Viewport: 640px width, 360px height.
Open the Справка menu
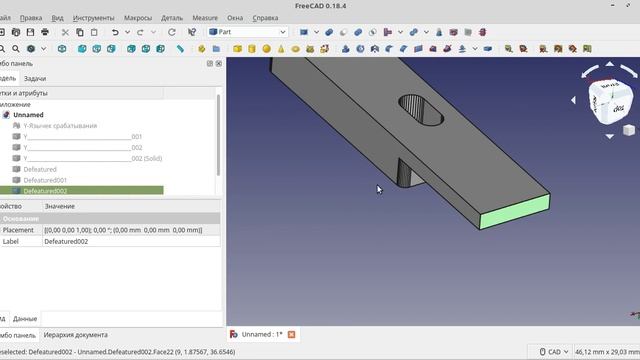pyautogui.click(x=265, y=18)
